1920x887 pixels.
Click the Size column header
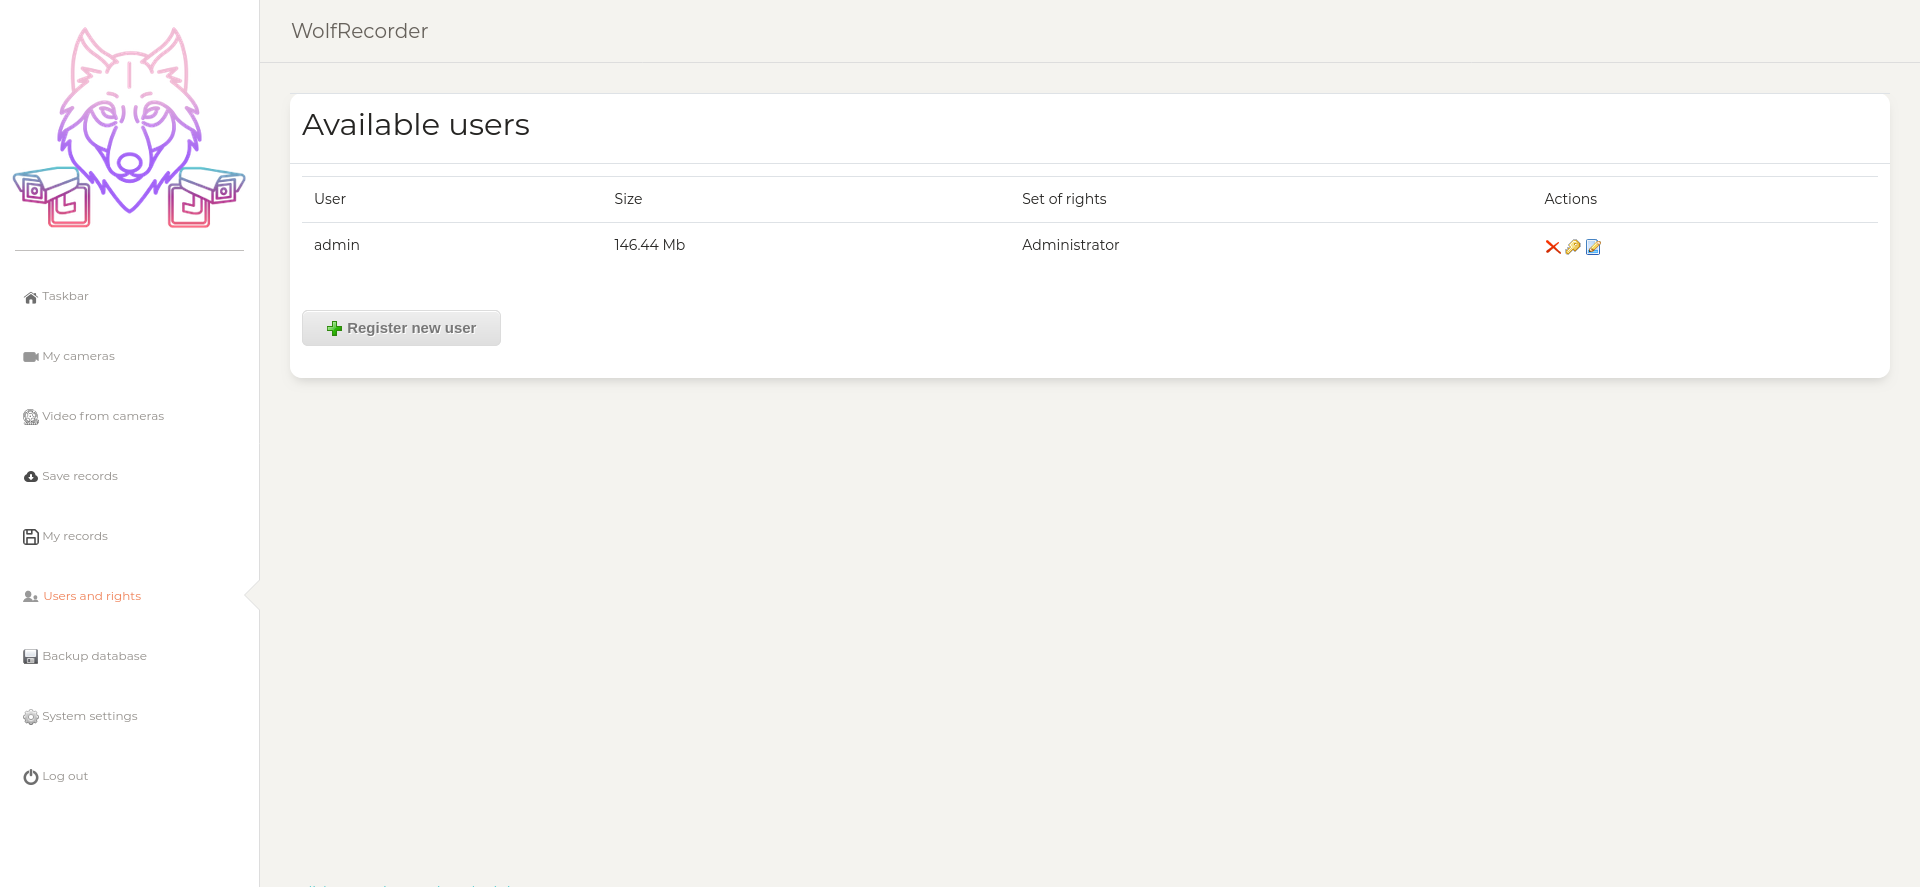pyautogui.click(x=628, y=199)
